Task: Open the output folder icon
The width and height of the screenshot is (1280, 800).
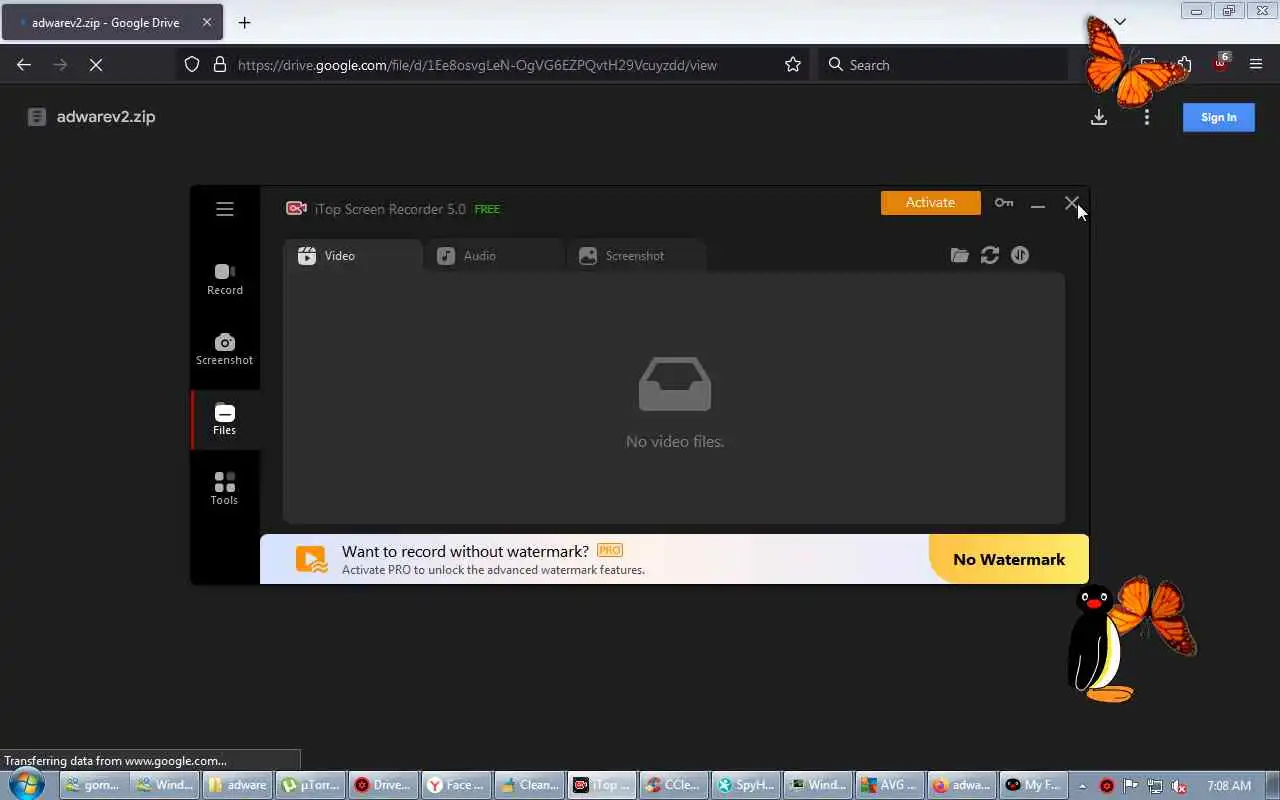Action: [960, 256]
